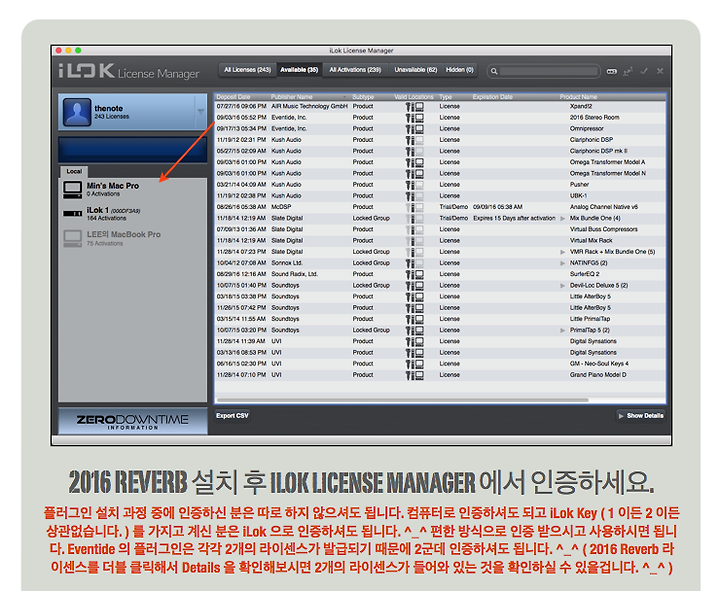Click the Export CSV button
The height and width of the screenshot is (591, 720).
[x=232, y=416]
